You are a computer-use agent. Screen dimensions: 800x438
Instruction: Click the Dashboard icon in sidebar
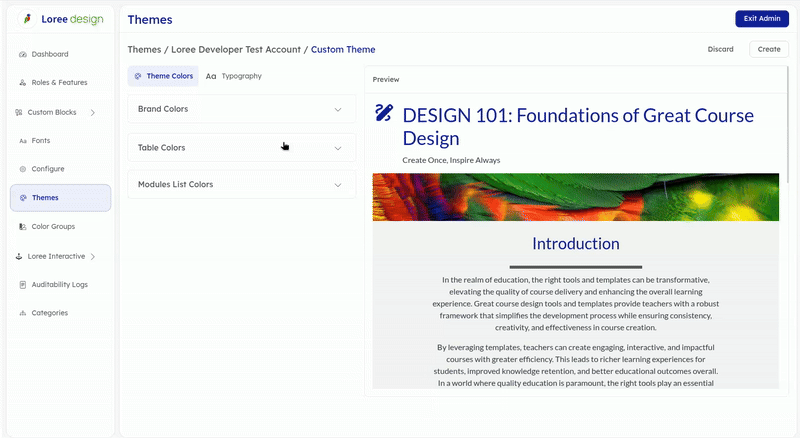(x=23, y=54)
